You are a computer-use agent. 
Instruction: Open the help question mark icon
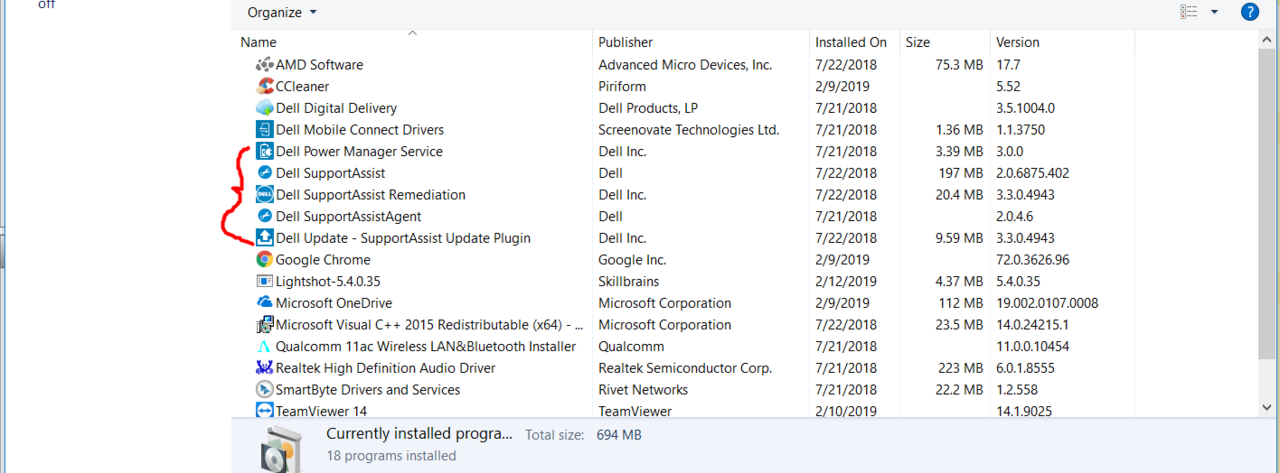(x=1249, y=12)
